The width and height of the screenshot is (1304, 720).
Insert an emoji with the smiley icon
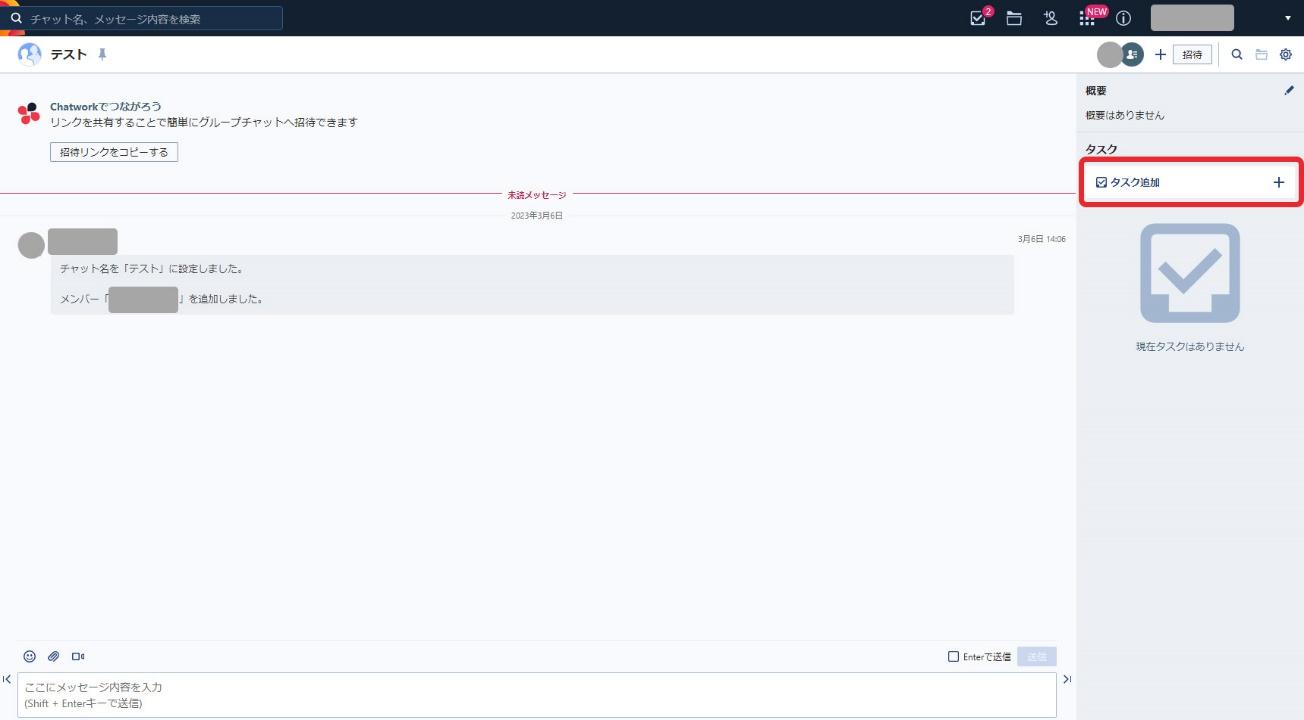click(30, 656)
